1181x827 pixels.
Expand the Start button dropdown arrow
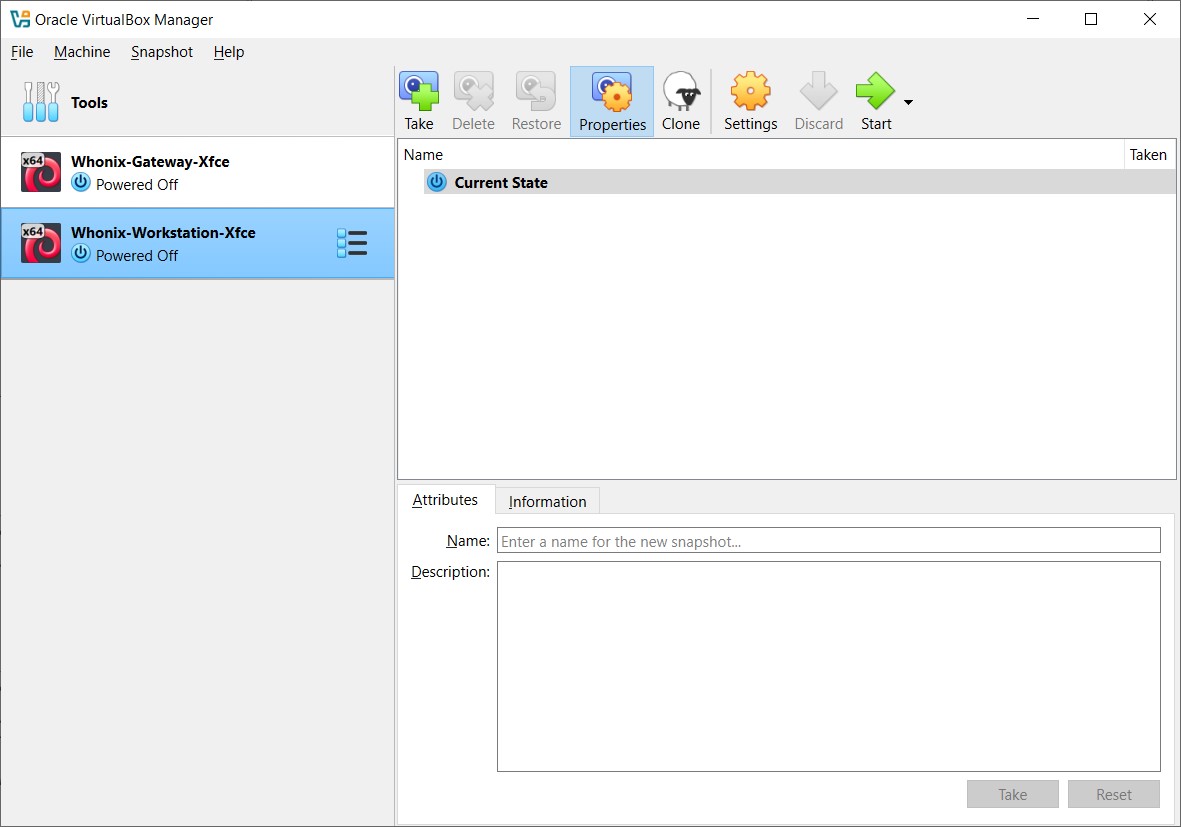tap(908, 102)
